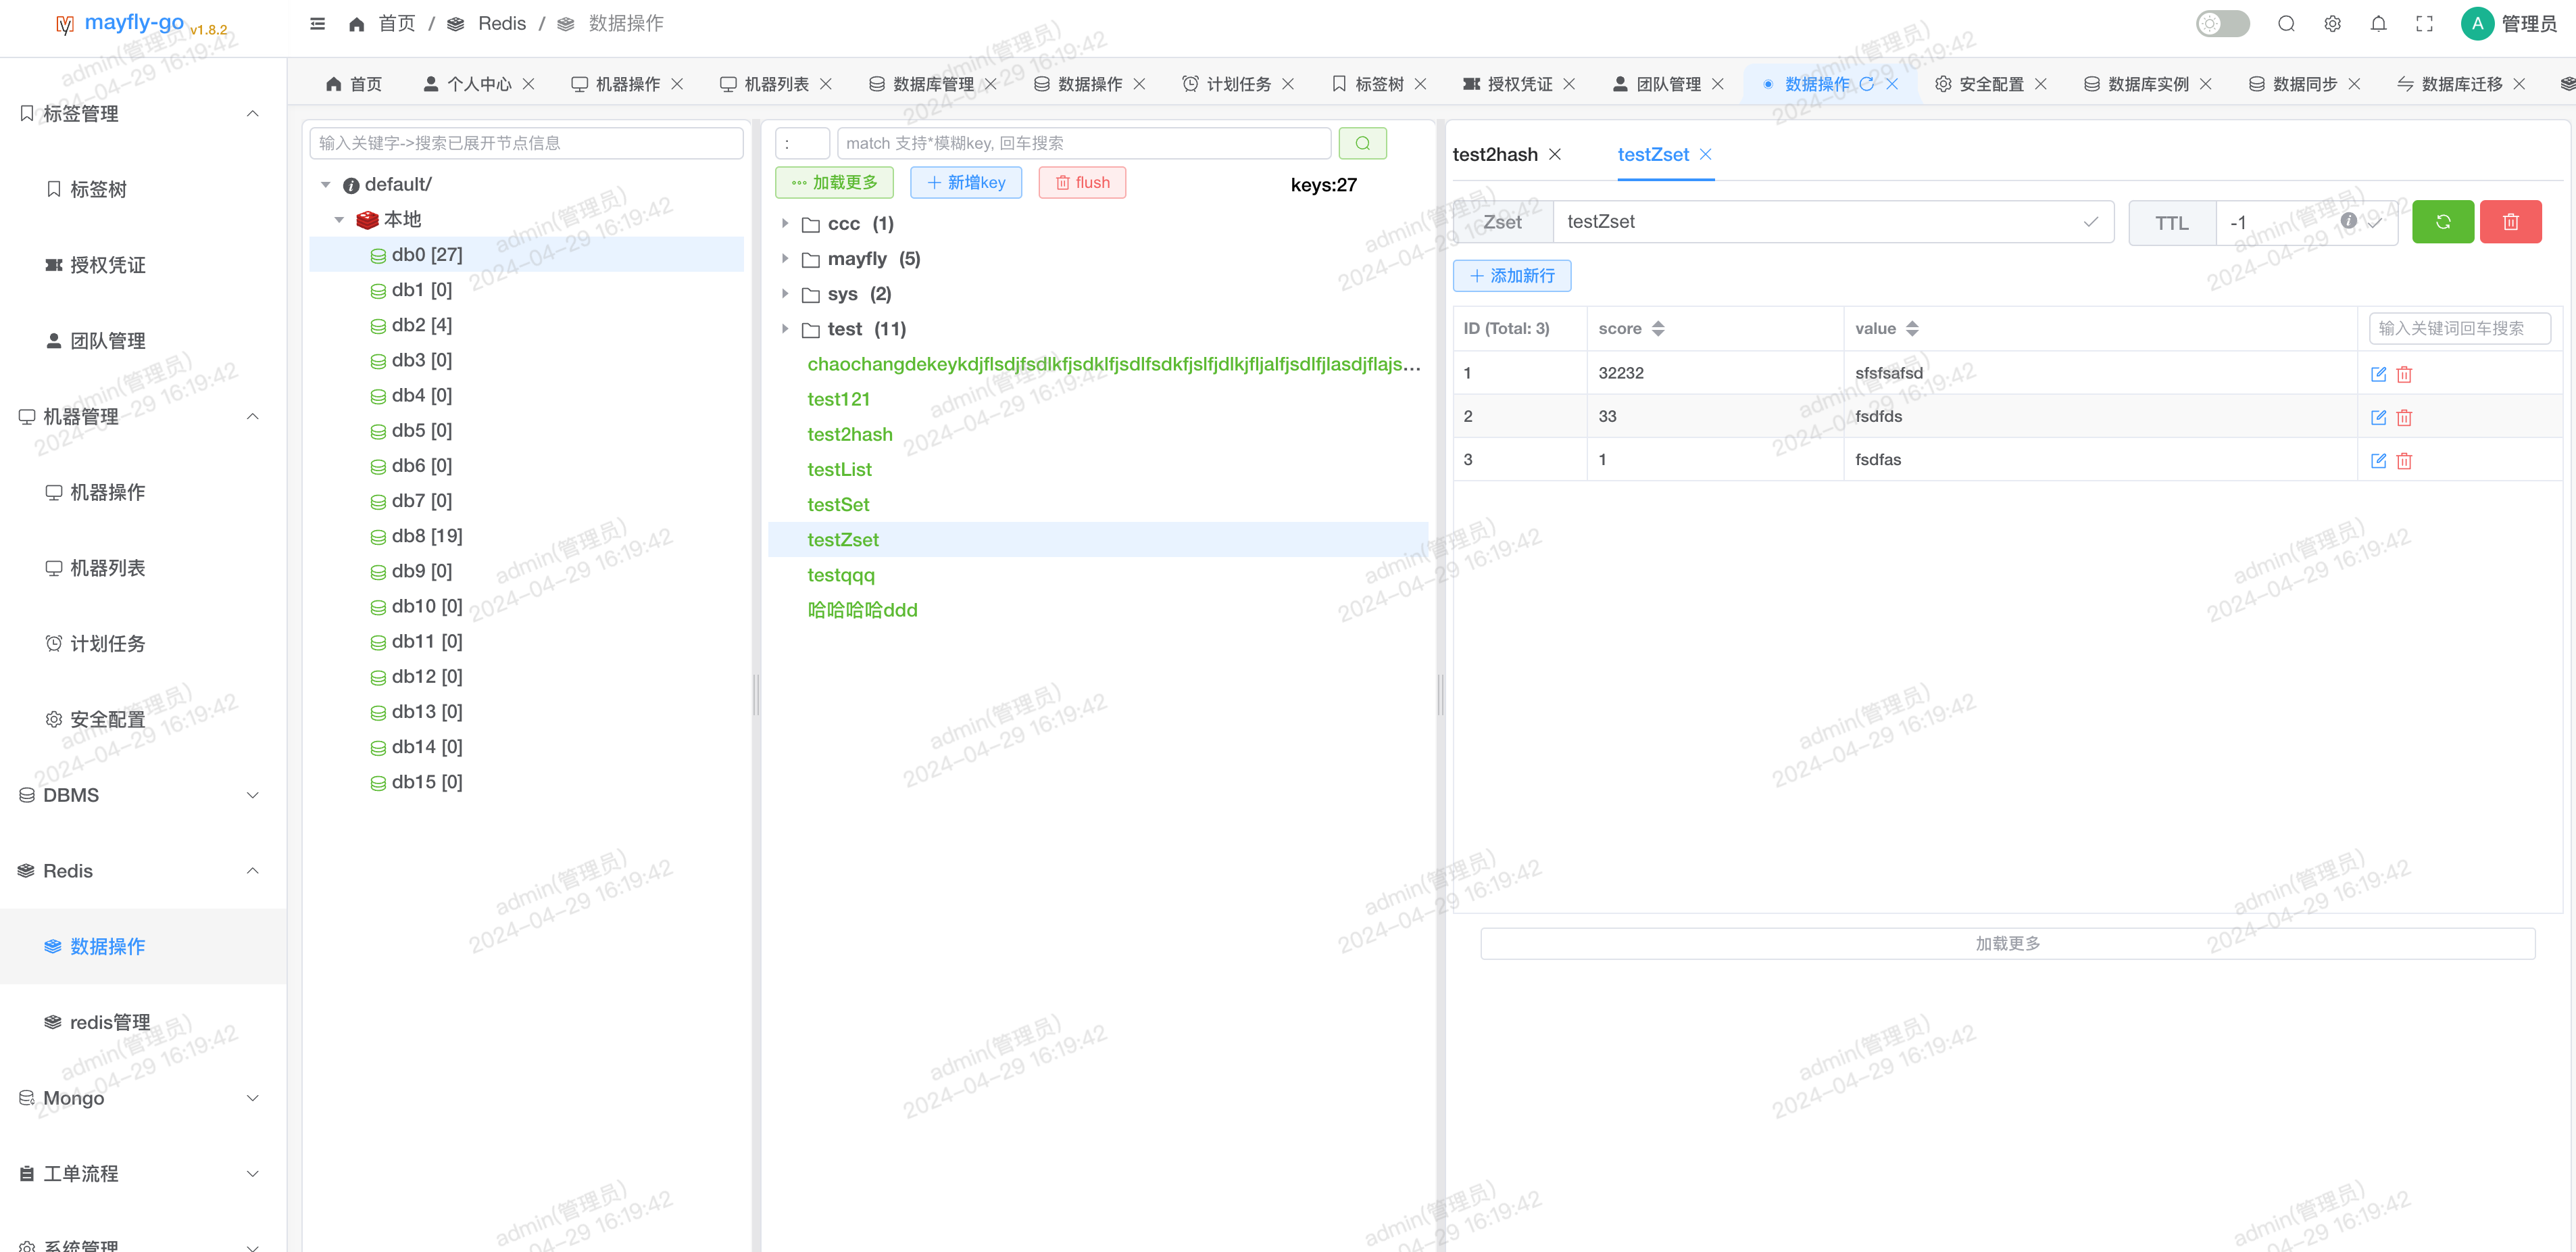
Task: Sort table by value column
Action: pyautogui.click(x=1911, y=328)
